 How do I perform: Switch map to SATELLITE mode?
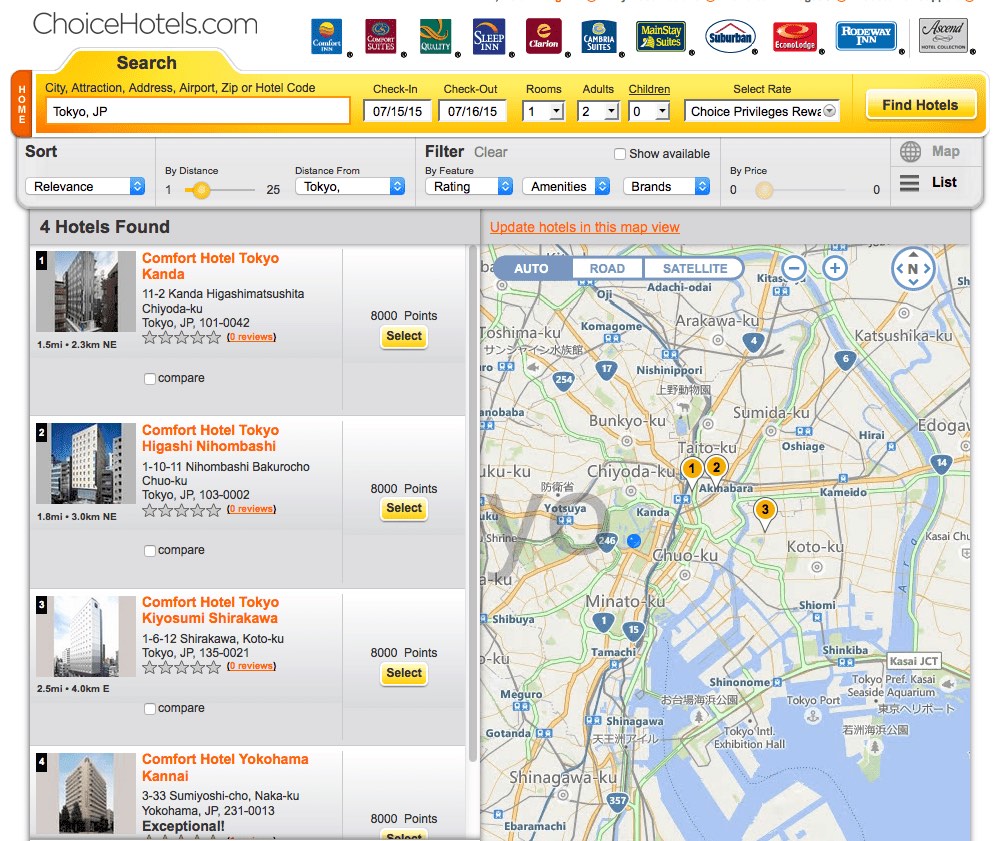(x=695, y=268)
